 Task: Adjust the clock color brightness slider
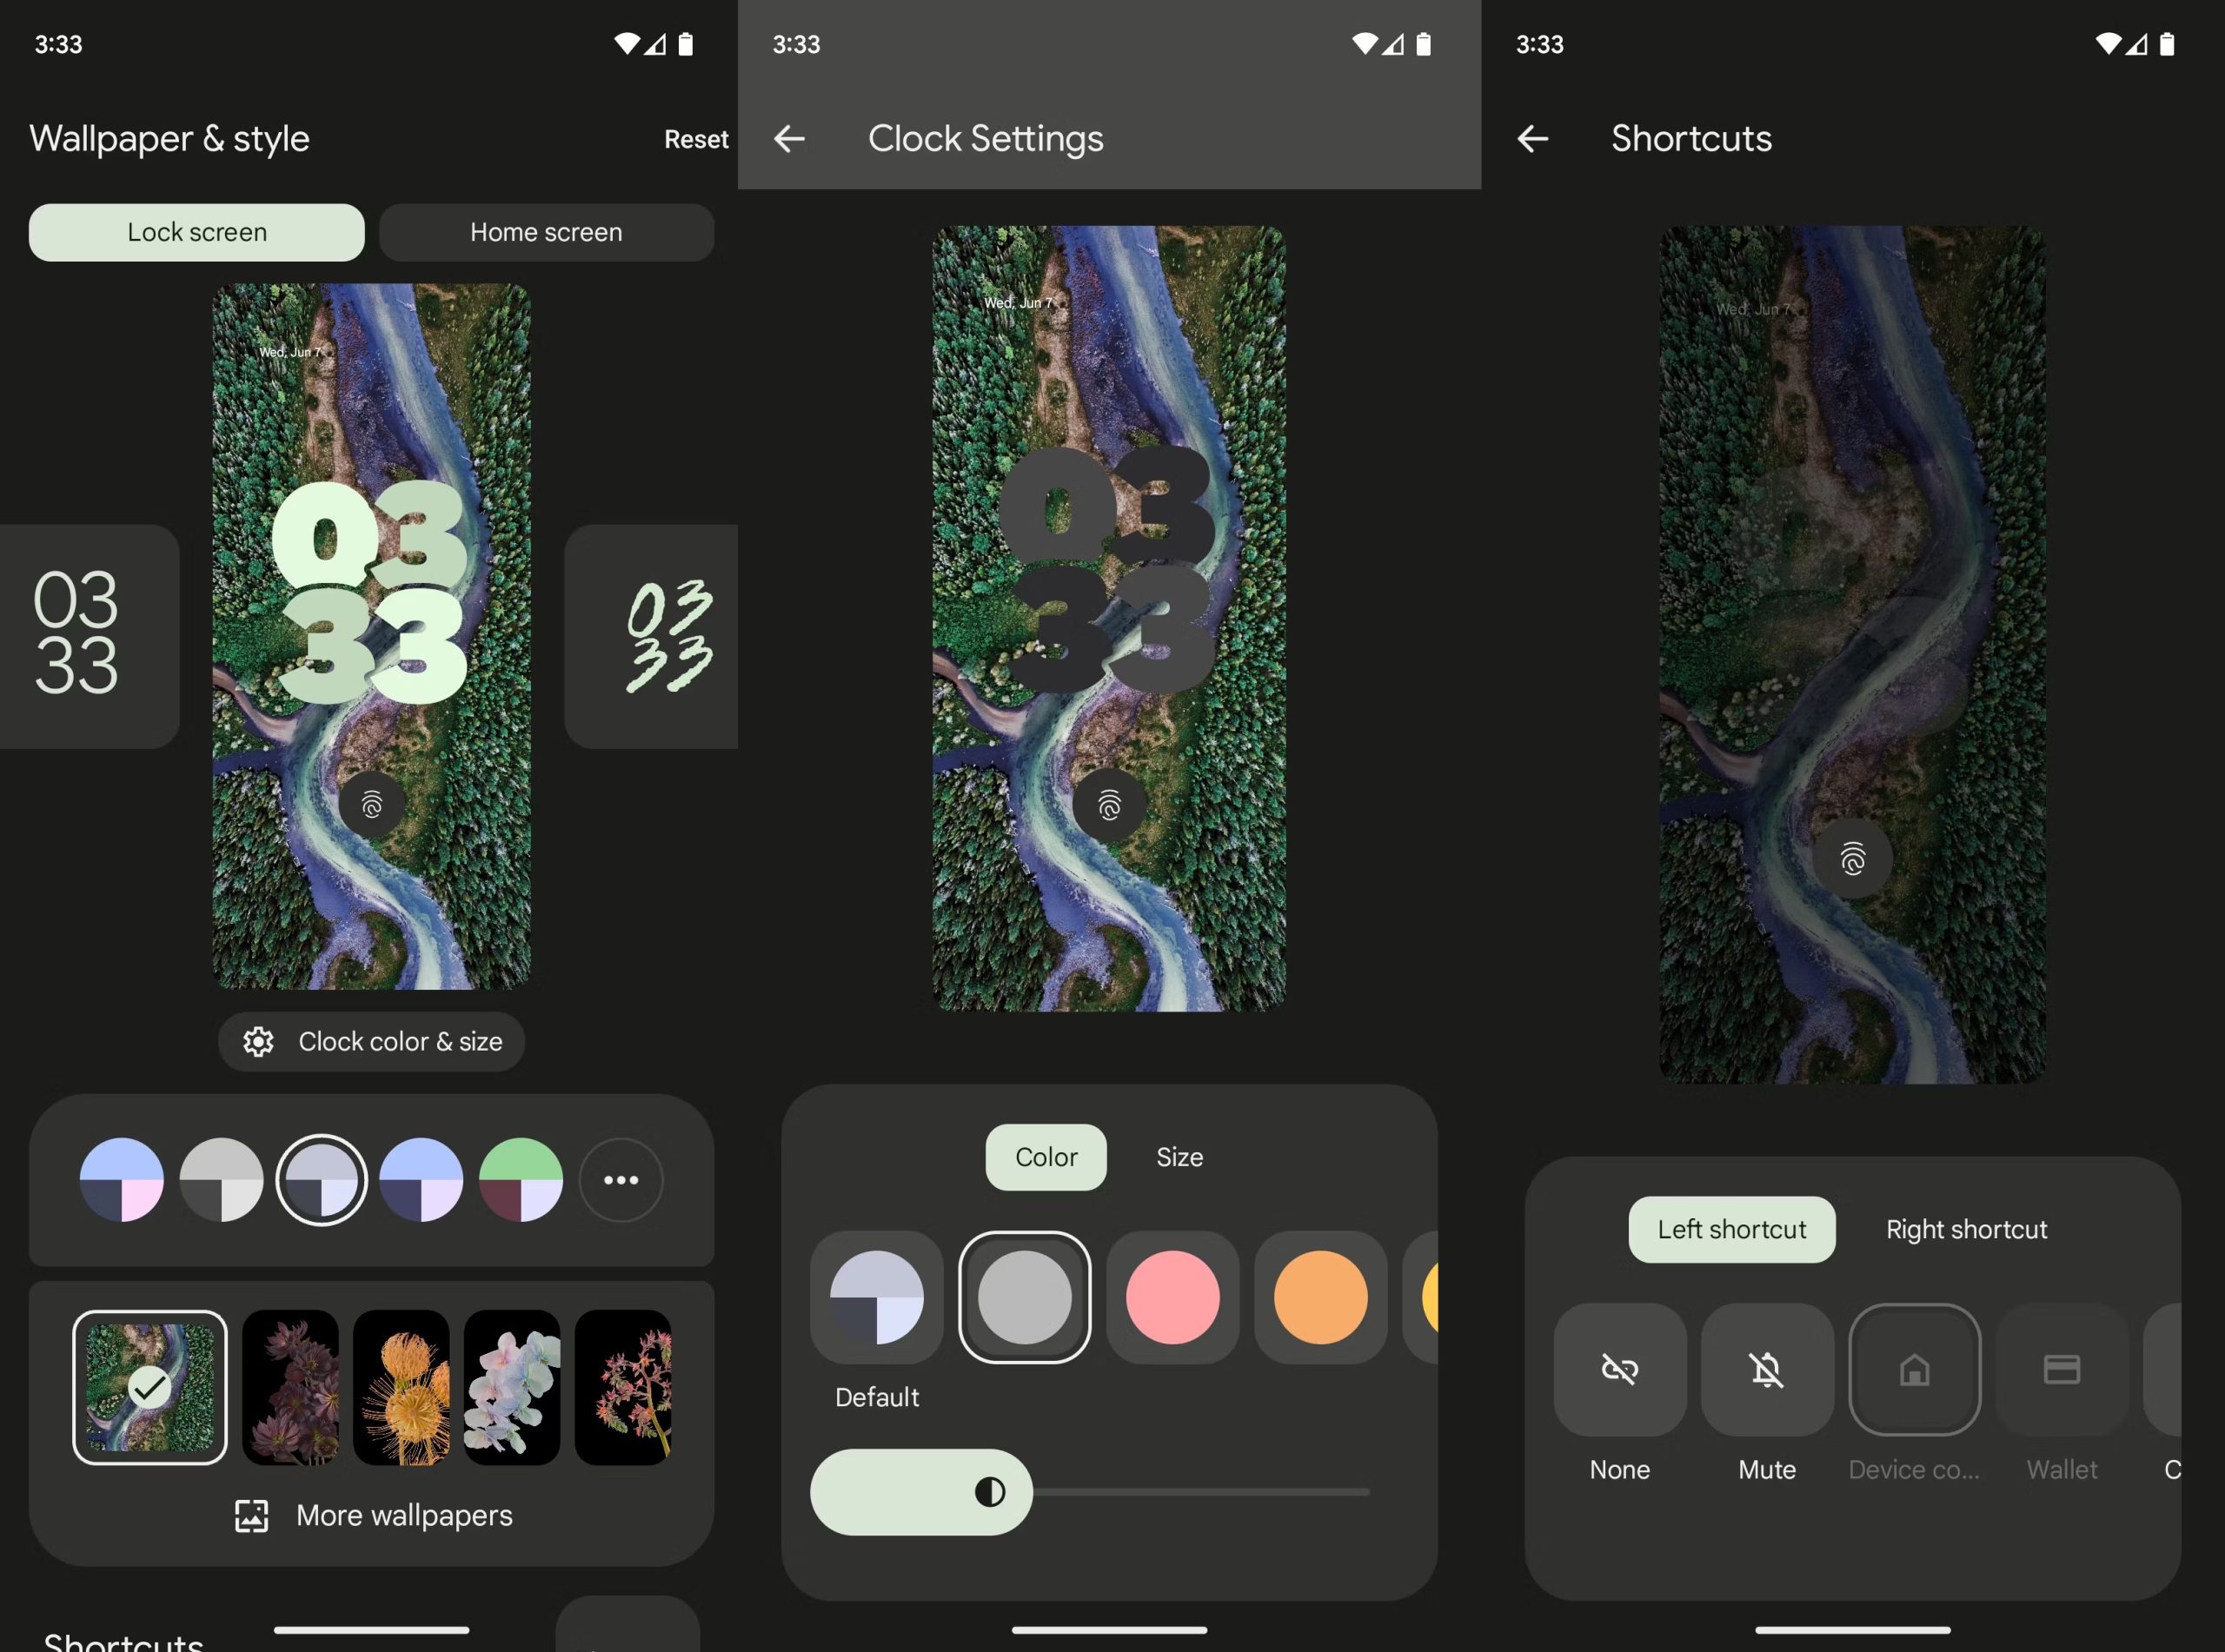pyautogui.click(x=990, y=1491)
